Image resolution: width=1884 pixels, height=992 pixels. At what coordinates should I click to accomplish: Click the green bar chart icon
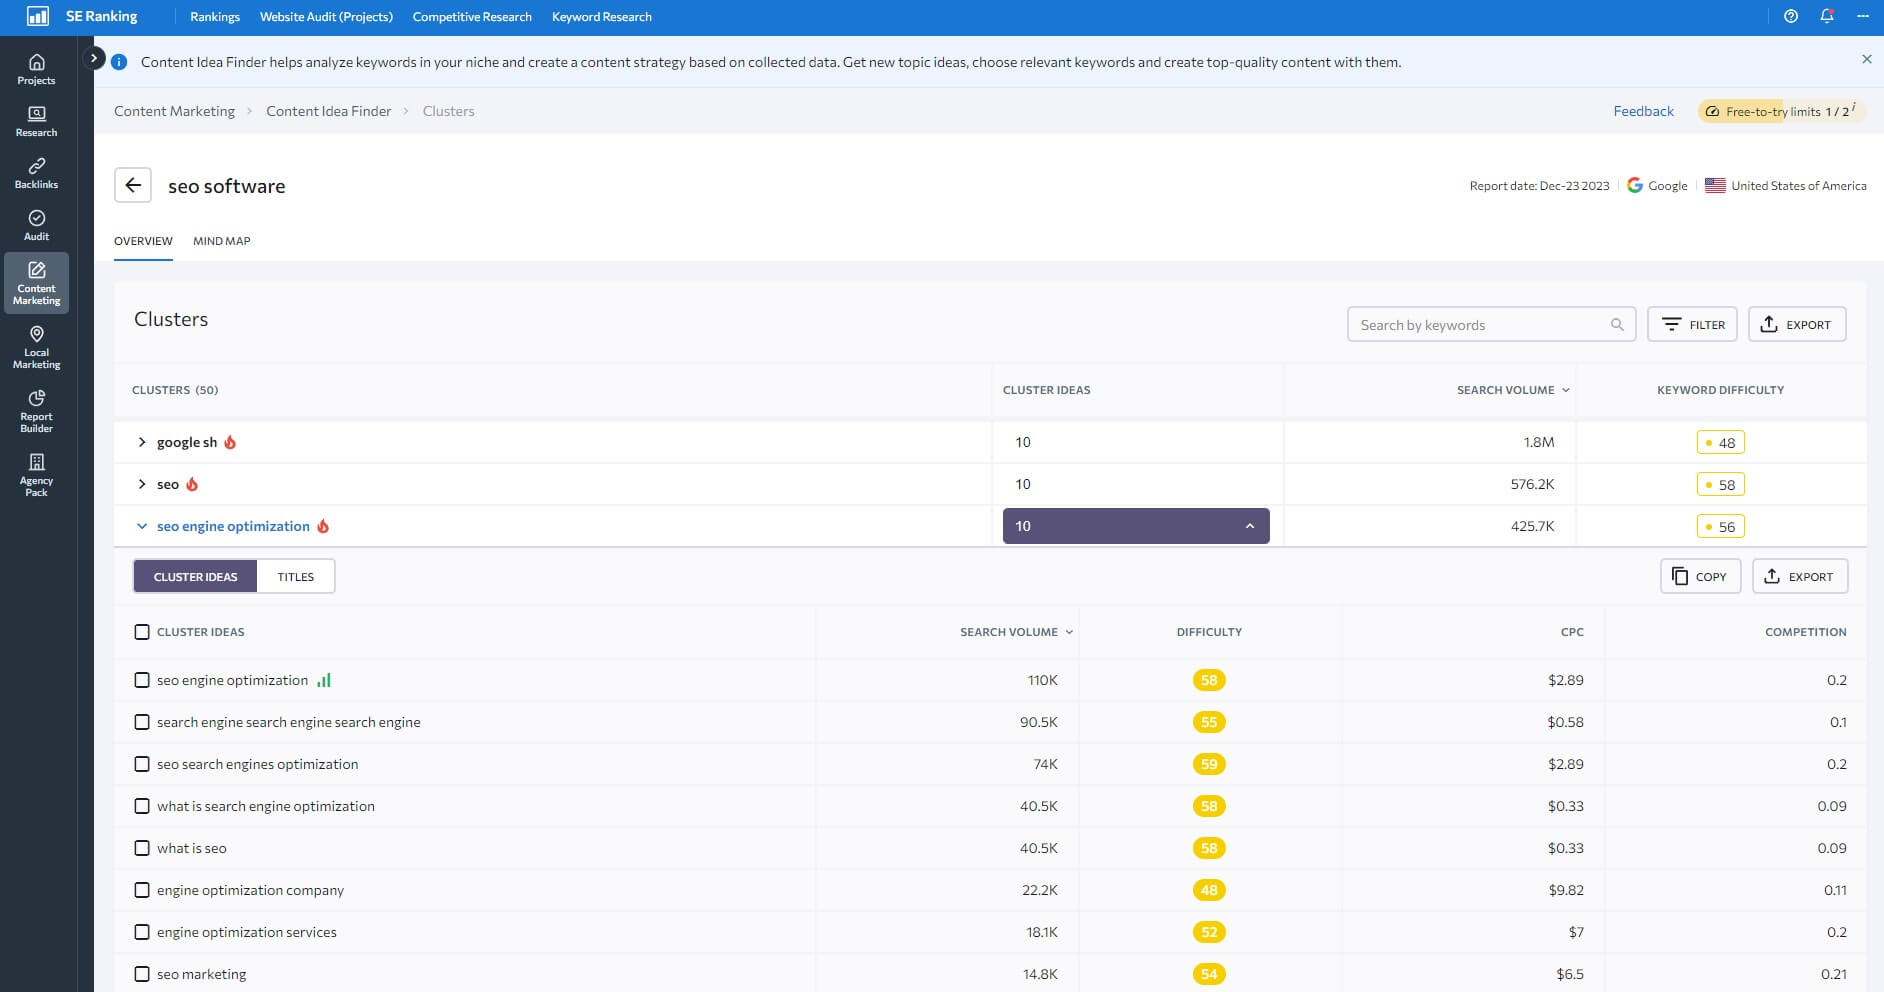[x=324, y=680]
